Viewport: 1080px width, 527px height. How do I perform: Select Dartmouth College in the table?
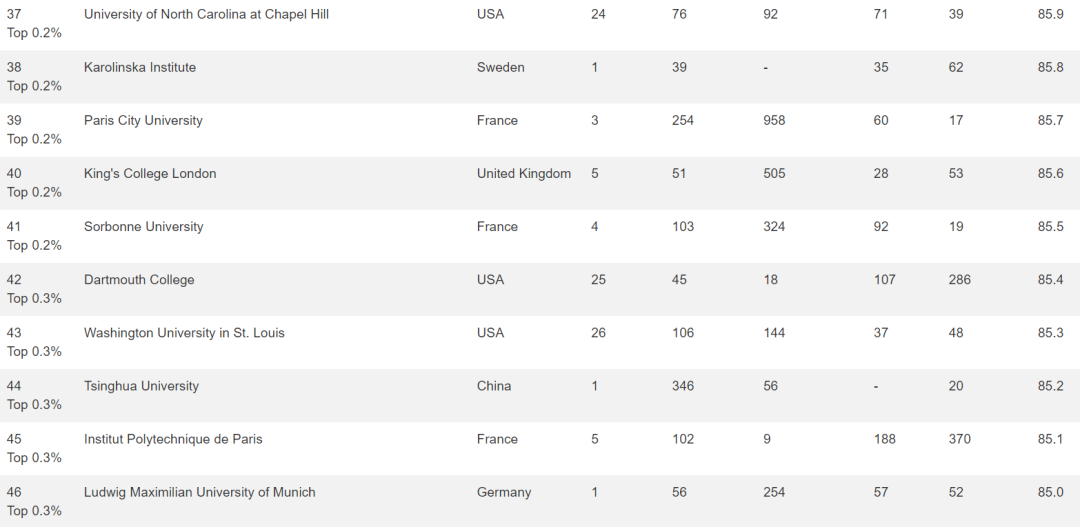point(139,280)
